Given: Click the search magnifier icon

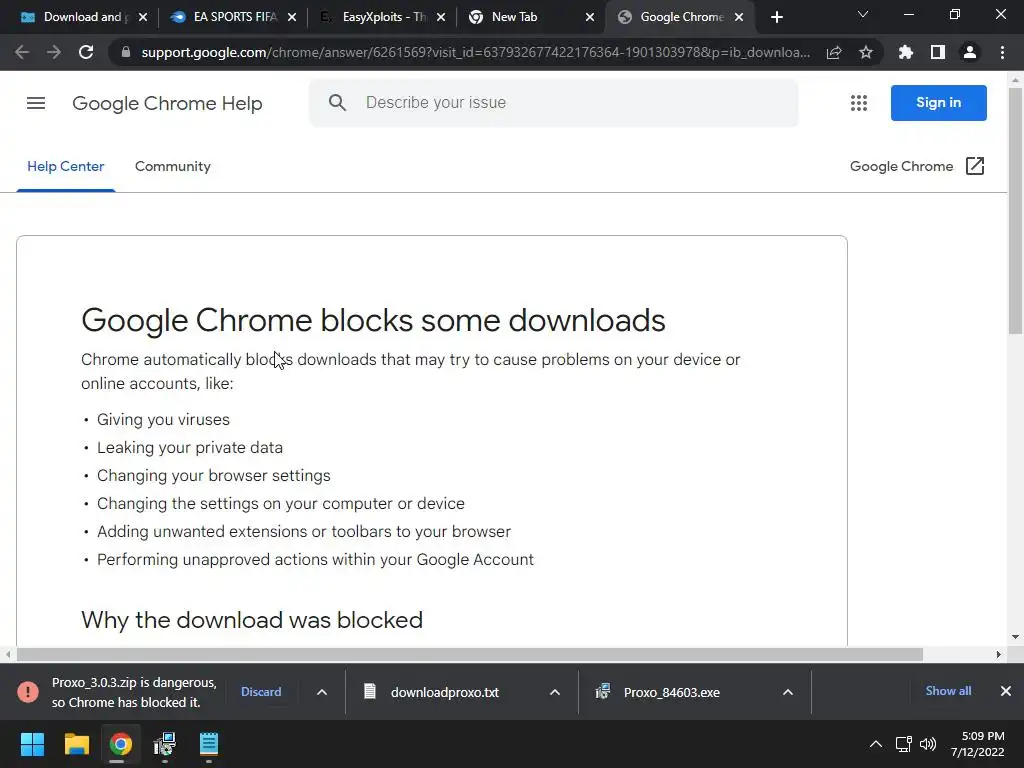Looking at the screenshot, I should click(x=337, y=103).
